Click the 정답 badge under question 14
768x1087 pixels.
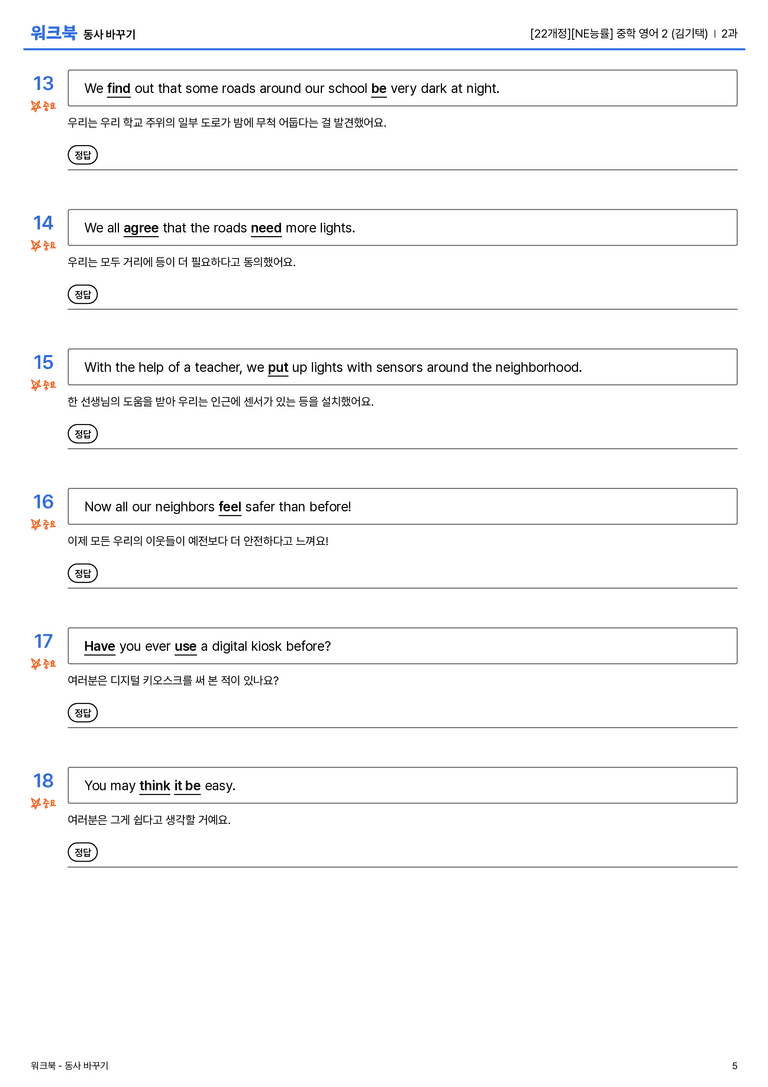pyautogui.click(x=82, y=295)
